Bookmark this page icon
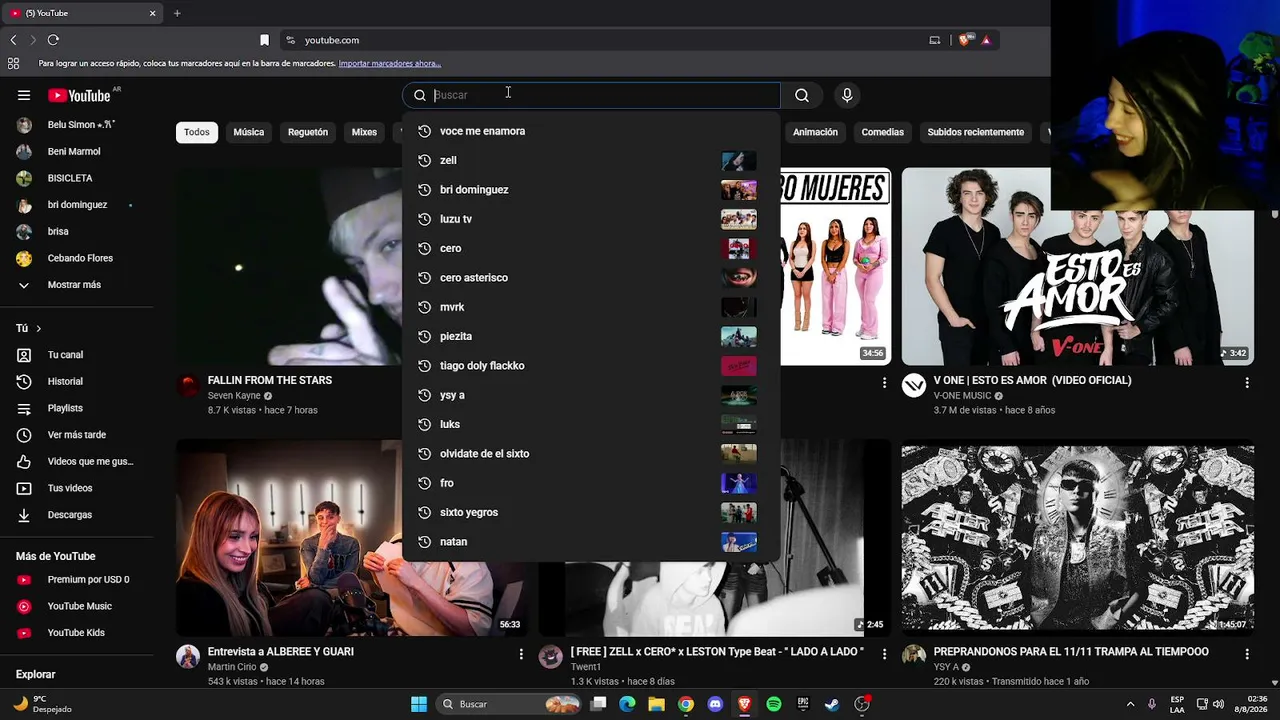This screenshot has width=1280, height=720. 264,40
